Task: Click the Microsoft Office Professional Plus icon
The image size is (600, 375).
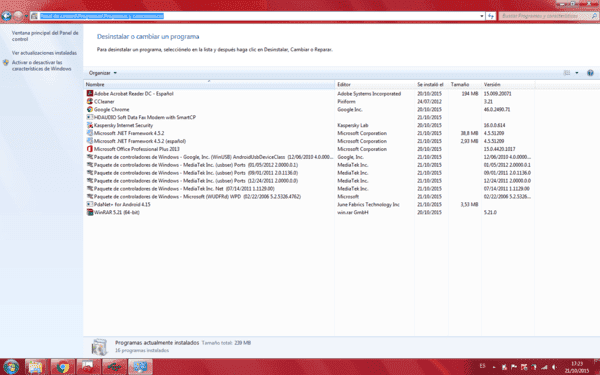Action: click(x=90, y=149)
